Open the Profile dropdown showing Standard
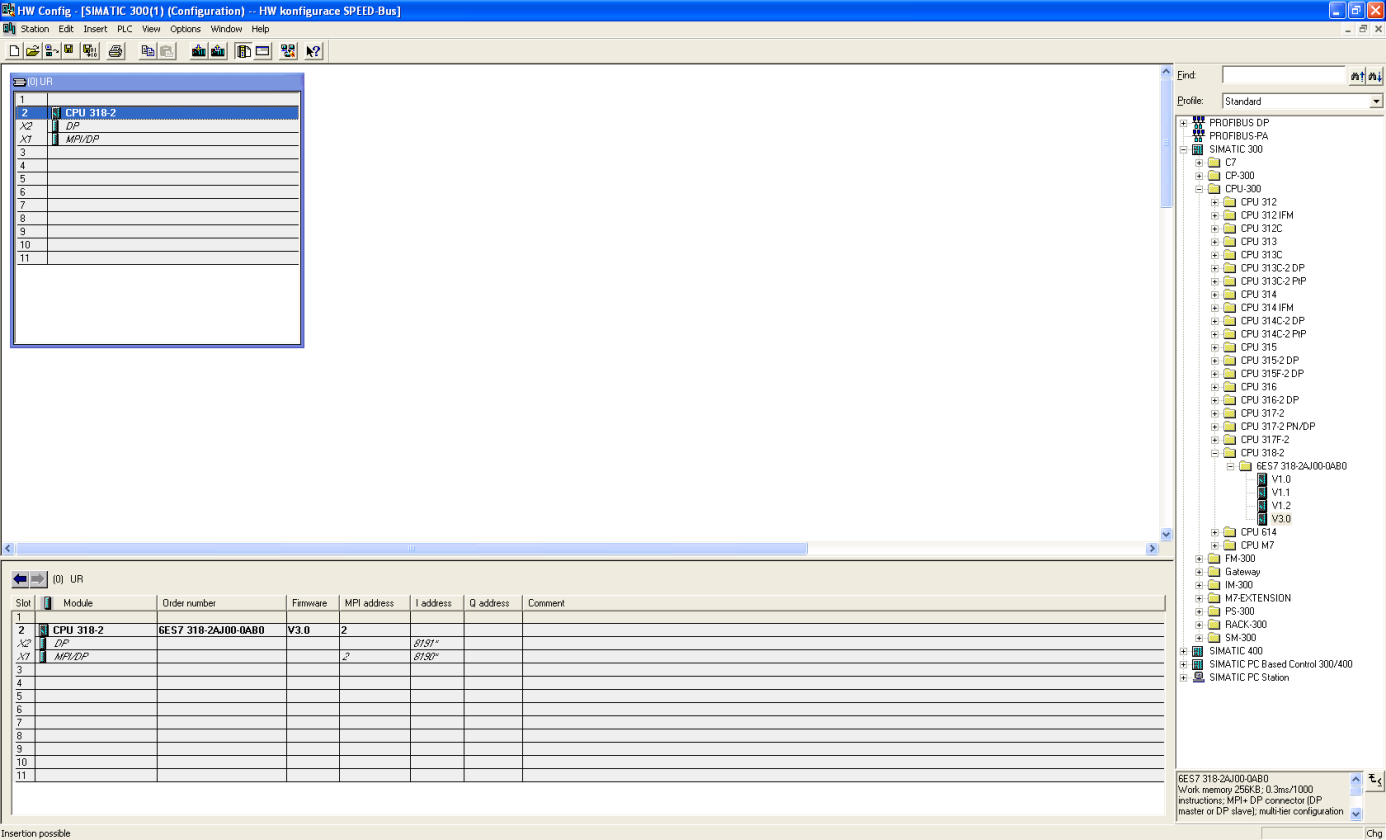The width and height of the screenshot is (1386, 840). [x=1376, y=101]
